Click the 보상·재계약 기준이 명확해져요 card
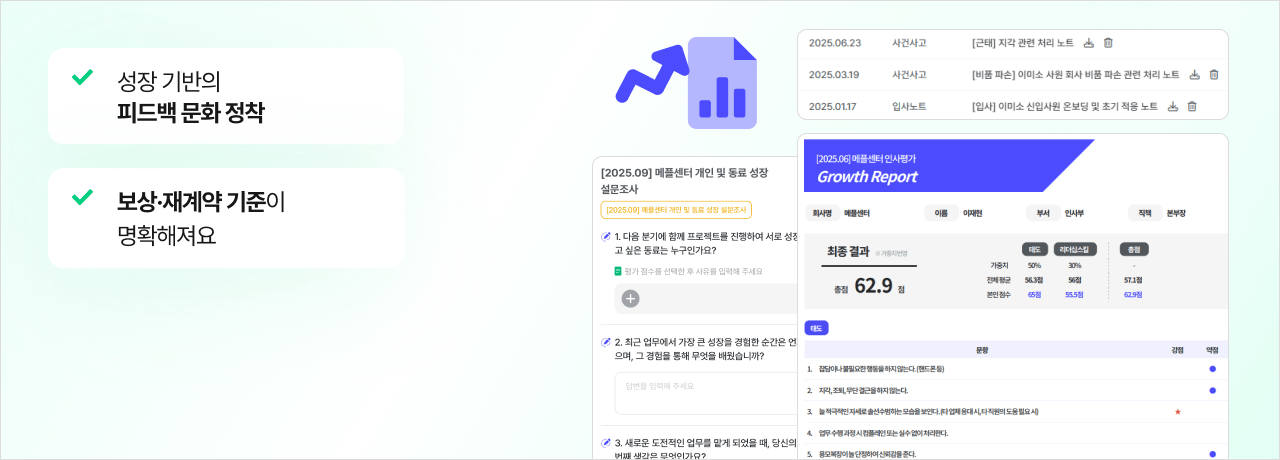The image size is (1280, 460). click(x=226, y=218)
